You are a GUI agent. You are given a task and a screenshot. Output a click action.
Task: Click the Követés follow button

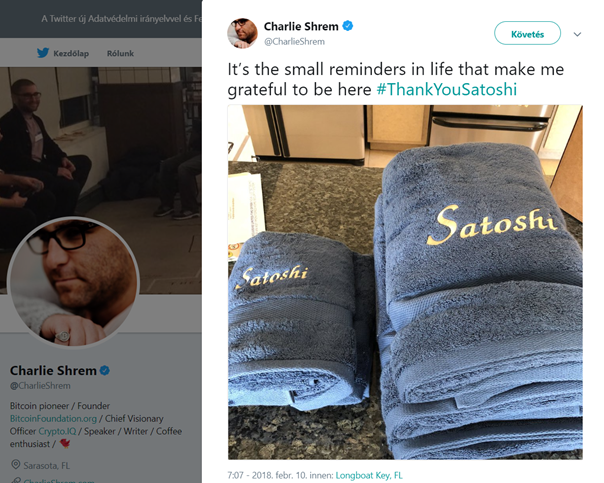click(527, 34)
